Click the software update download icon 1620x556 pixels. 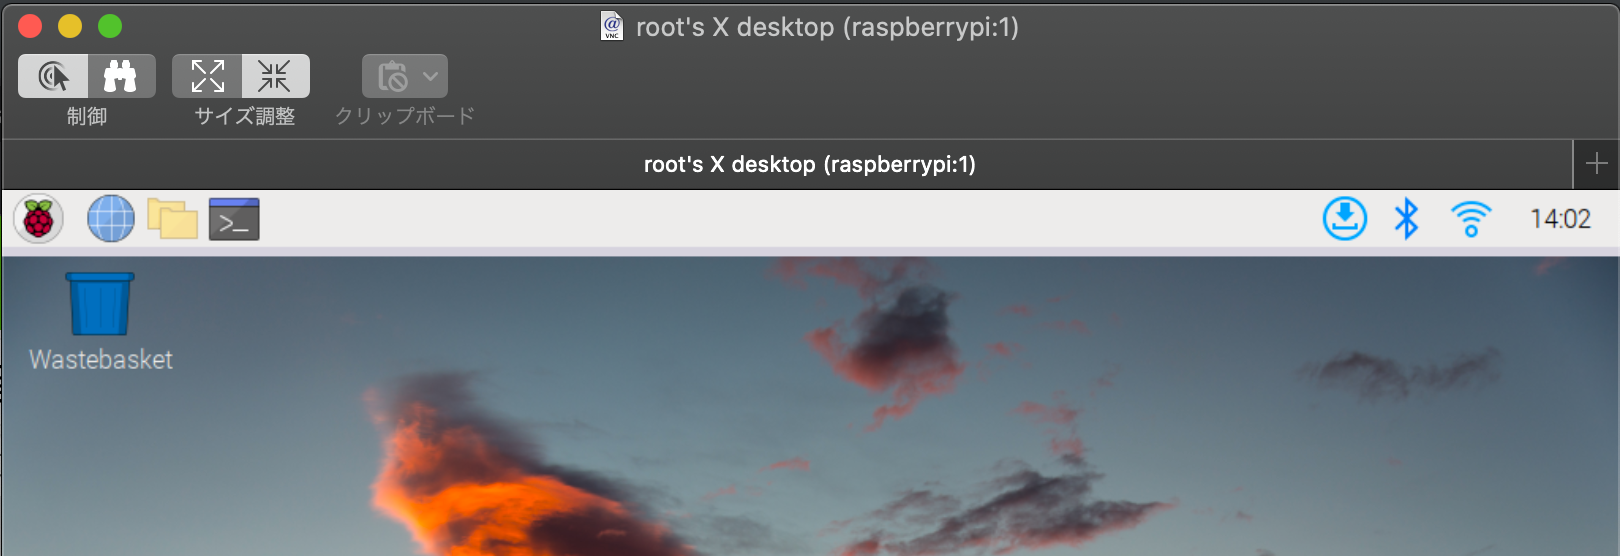pos(1345,218)
